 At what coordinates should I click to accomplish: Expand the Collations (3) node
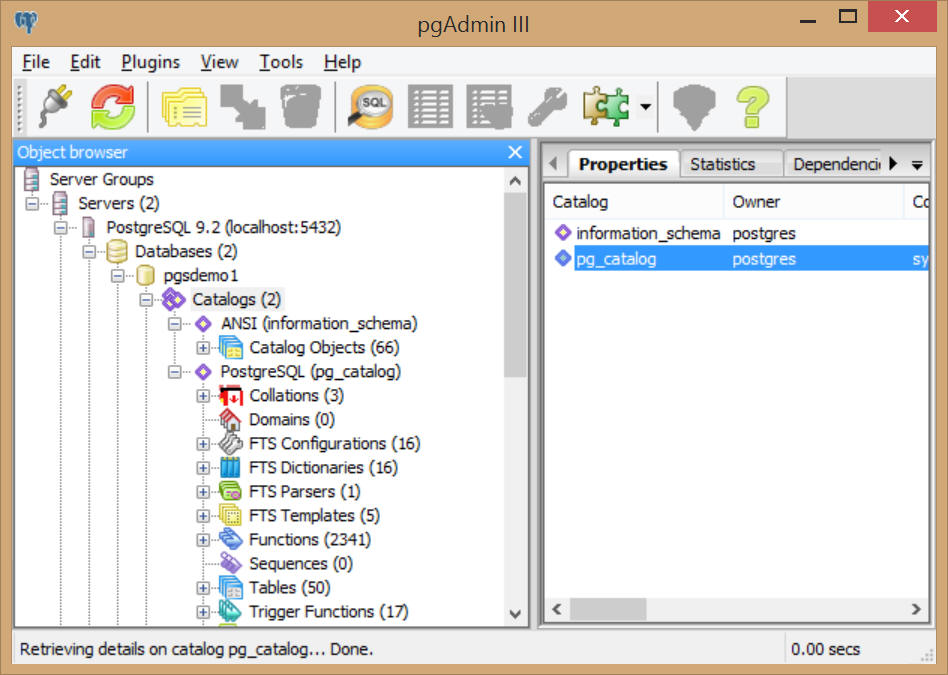pos(203,396)
